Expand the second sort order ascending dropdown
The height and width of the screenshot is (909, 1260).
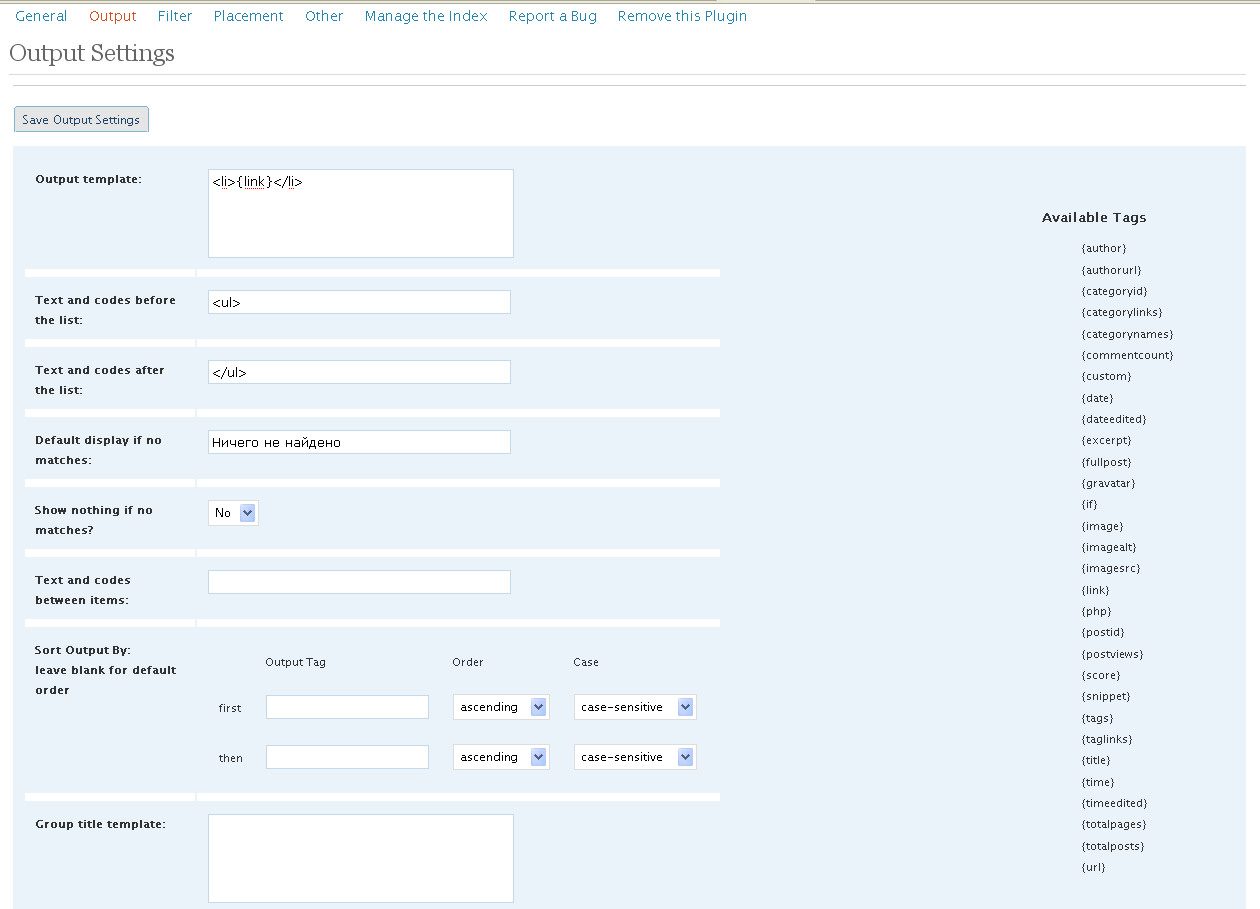pos(501,757)
